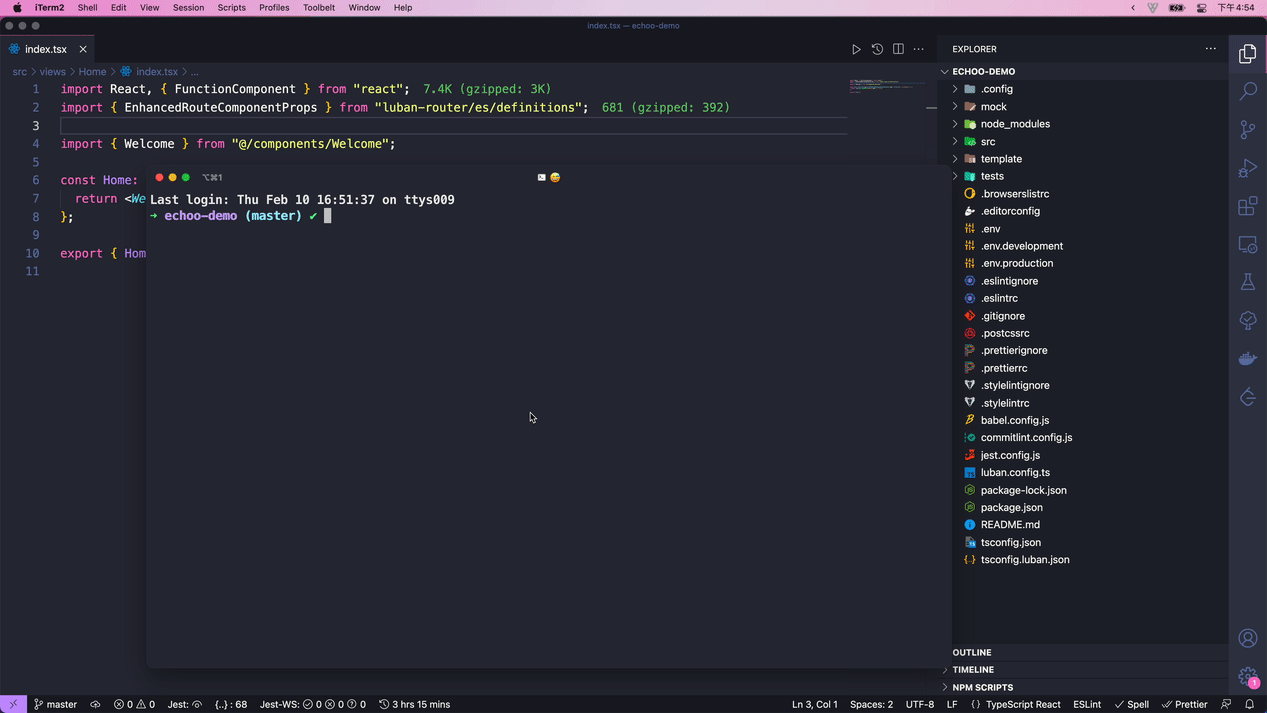Open the Profiles menu in menu bar
The height and width of the screenshot is (713, 1267).
(274, 8)
